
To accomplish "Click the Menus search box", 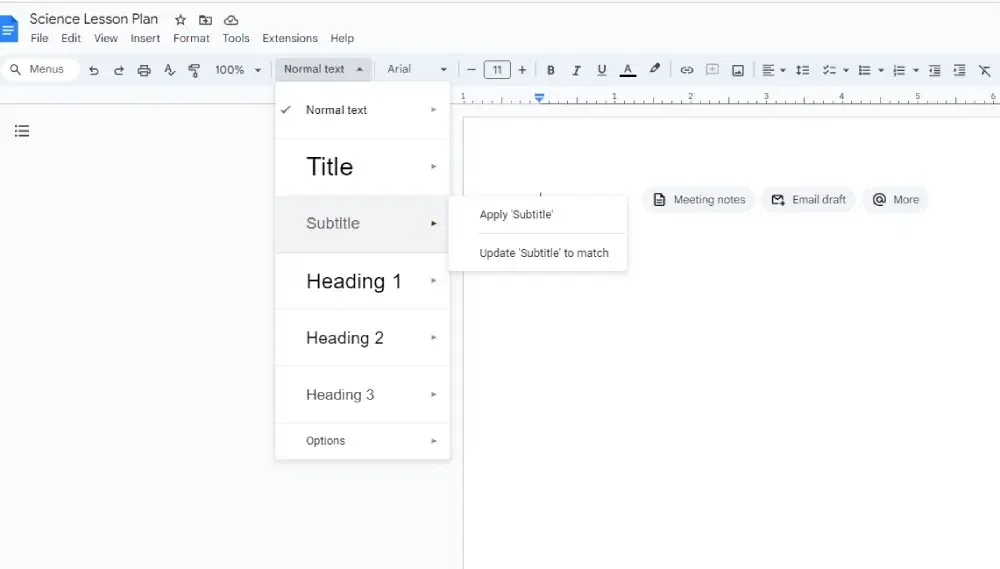I will pyautogui.click(x=40, y=69).
